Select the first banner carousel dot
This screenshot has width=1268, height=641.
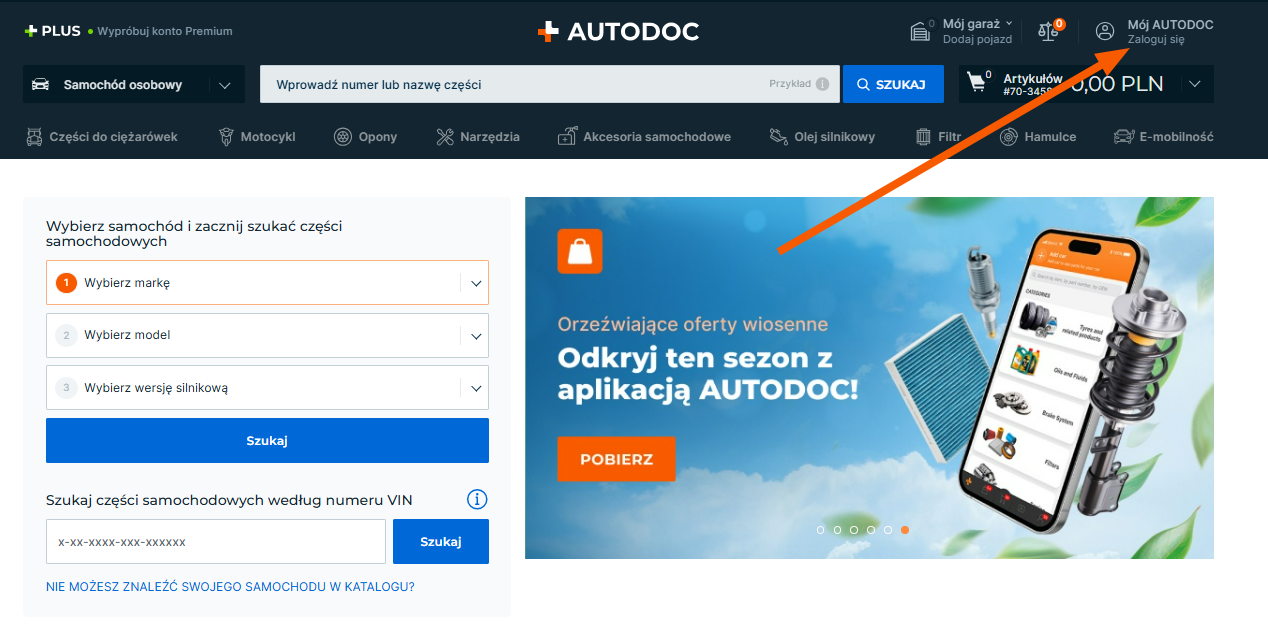coord(821,530)
